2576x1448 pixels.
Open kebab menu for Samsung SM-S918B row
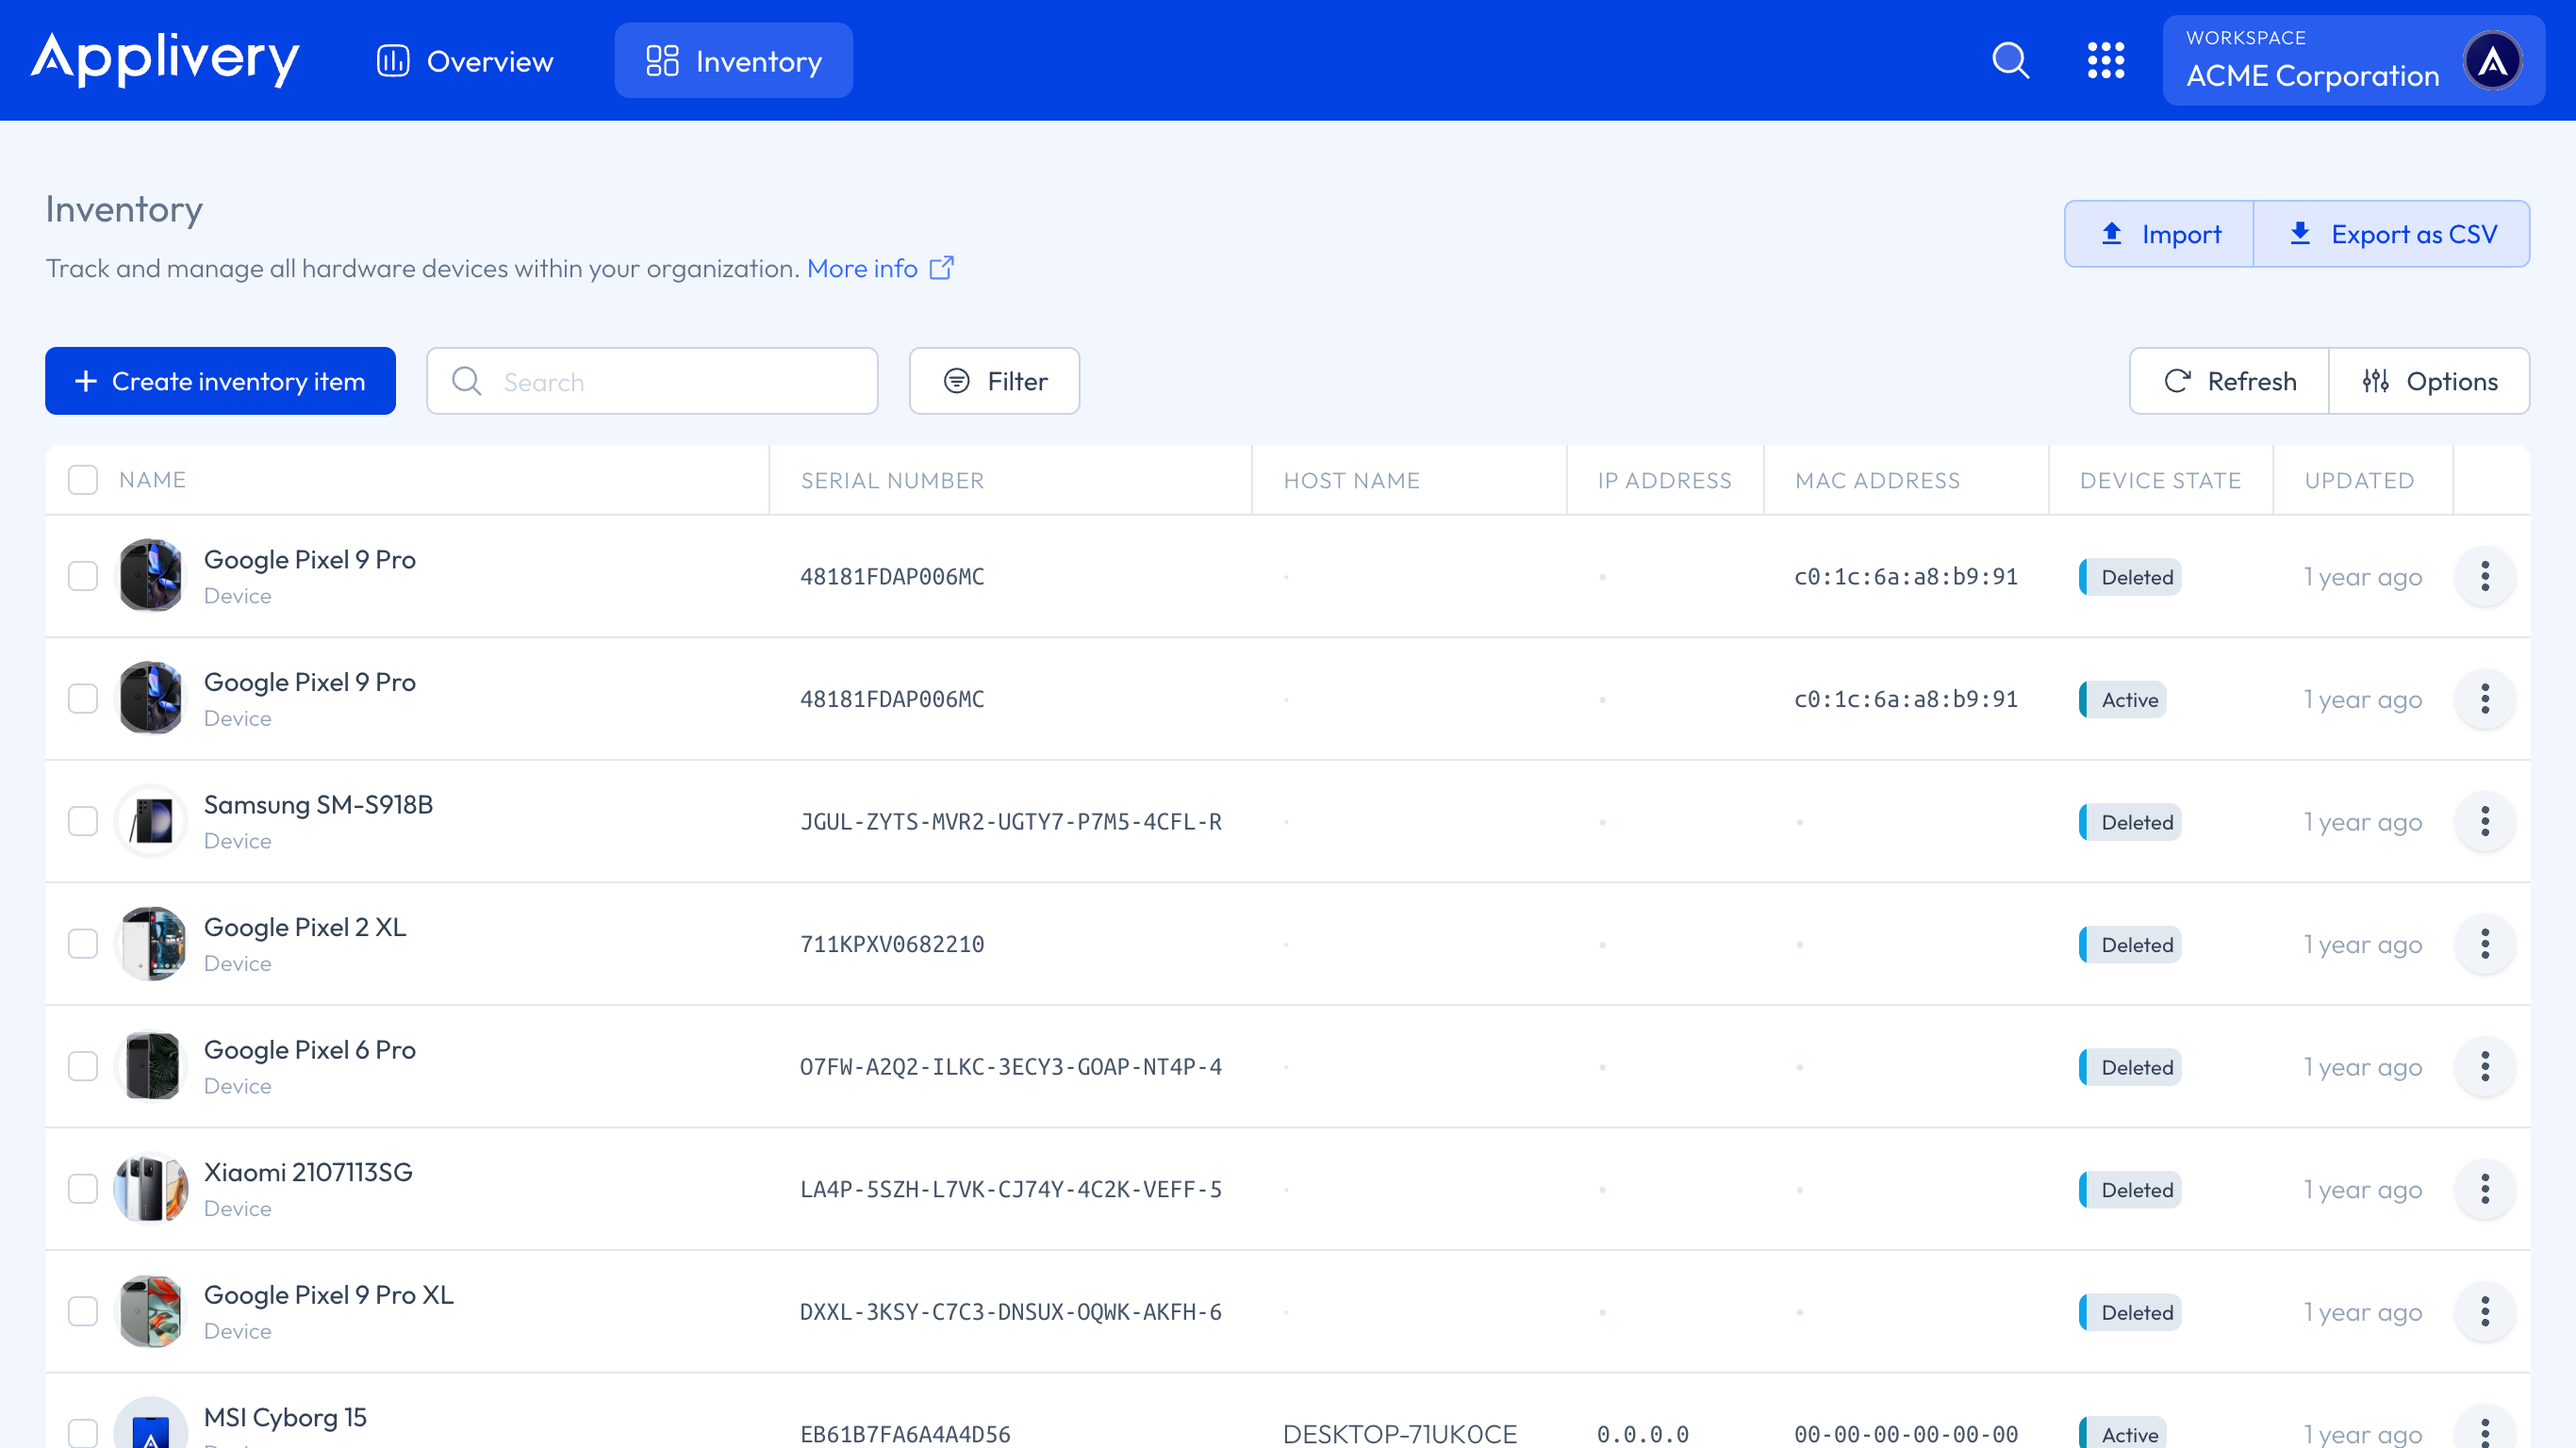pyautogui.click(x=2484, y=821)
